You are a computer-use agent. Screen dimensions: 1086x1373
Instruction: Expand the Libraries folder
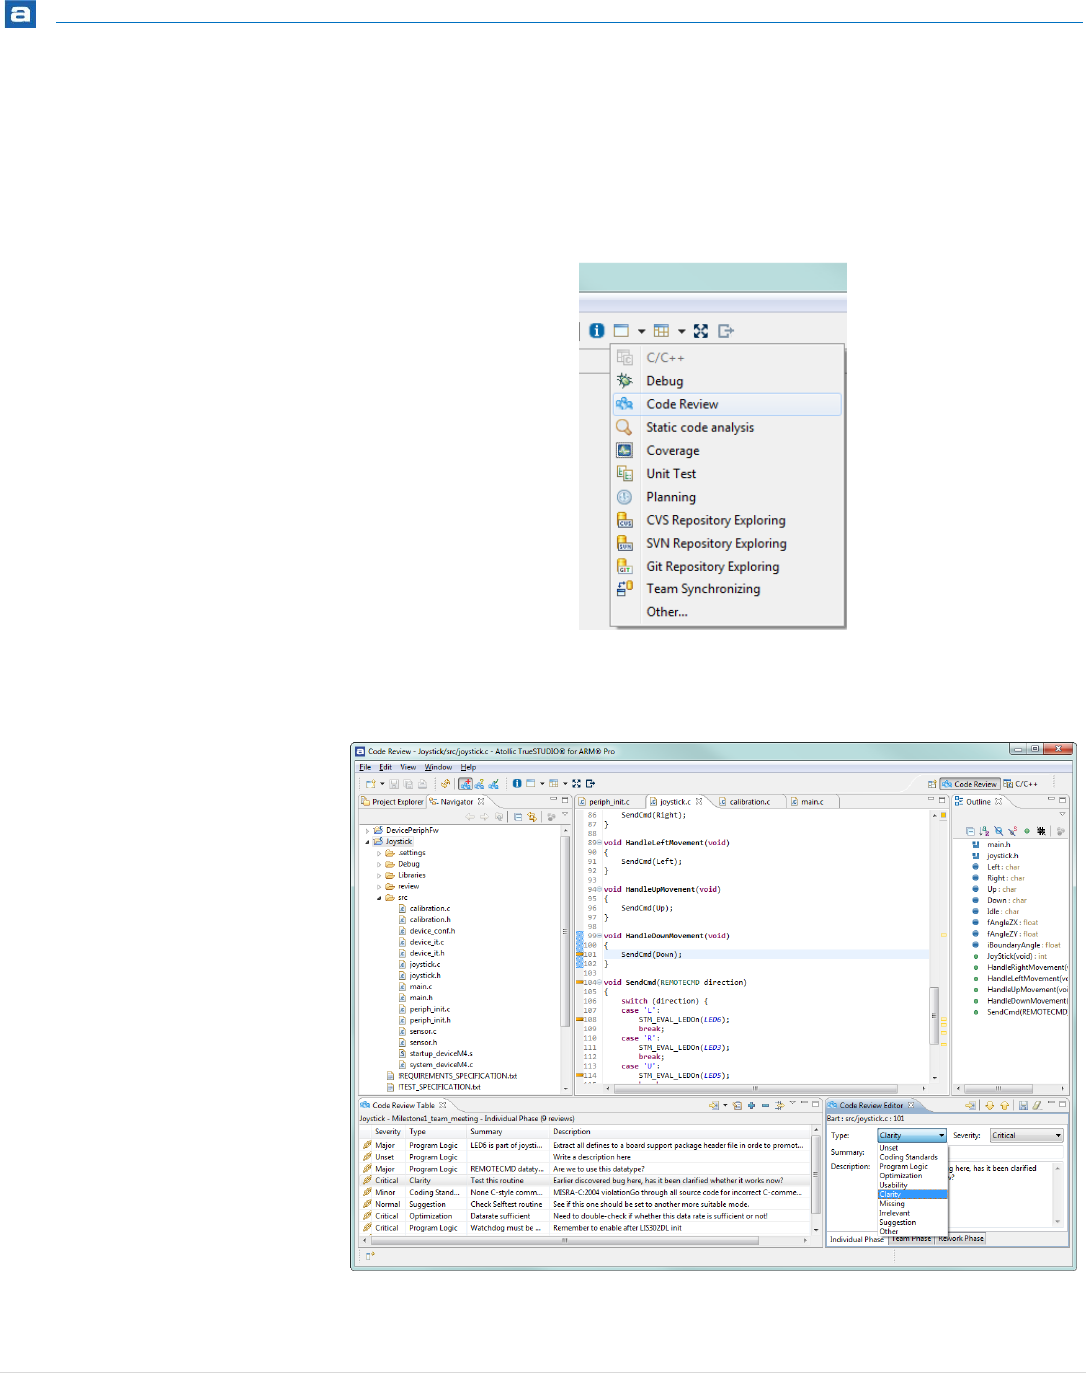pyautogui.click(x=379, y=875)
